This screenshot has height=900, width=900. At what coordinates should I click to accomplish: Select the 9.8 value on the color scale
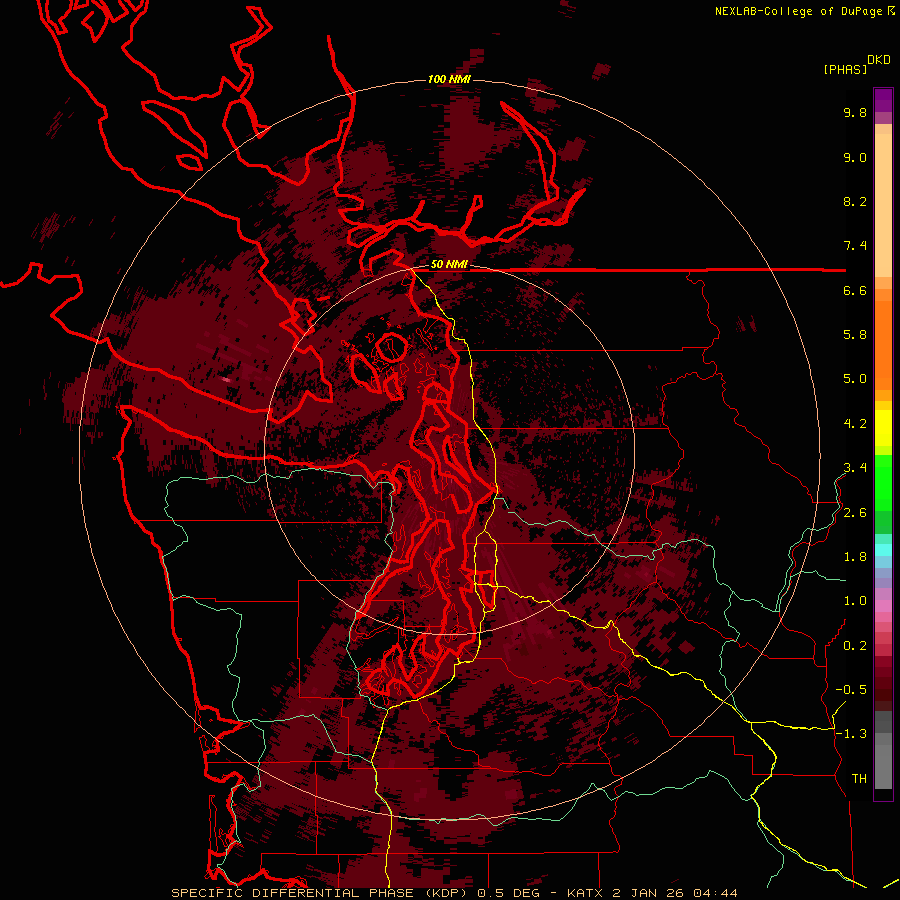coord(855,112)
